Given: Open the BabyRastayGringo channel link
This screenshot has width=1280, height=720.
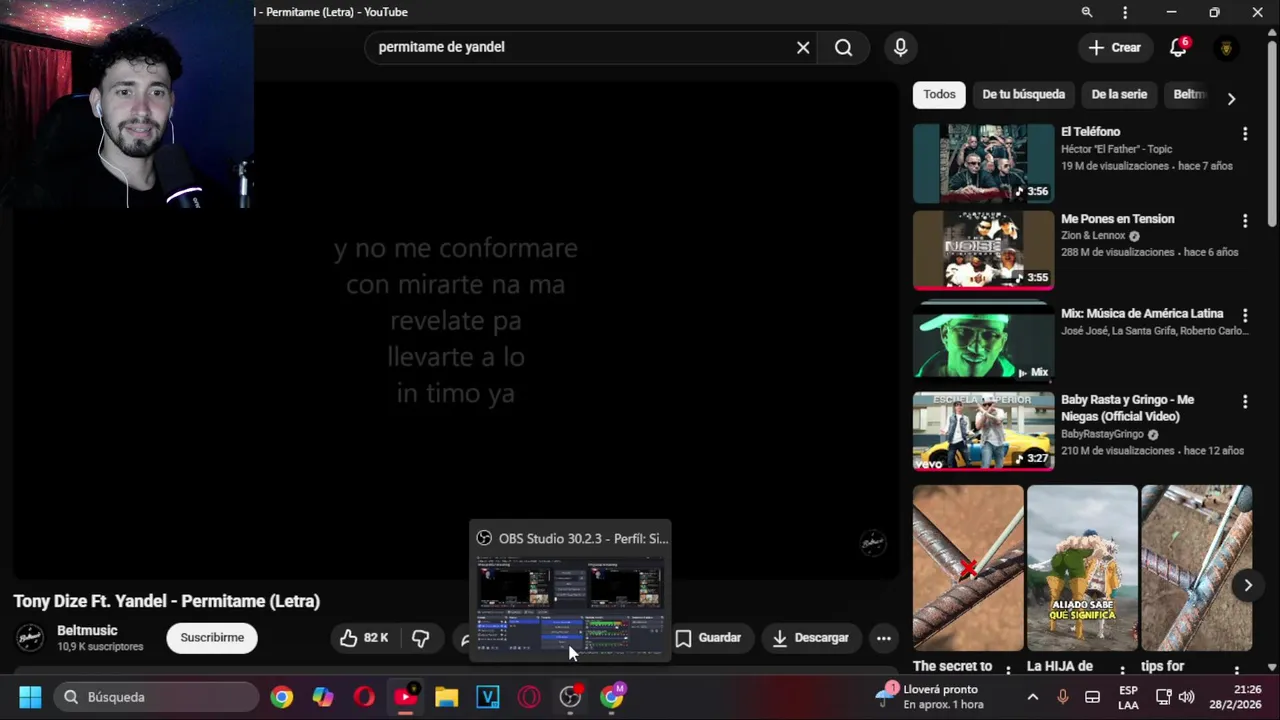Looking at the screenshot, I should pyautogui.click(x=1102, y=434).
